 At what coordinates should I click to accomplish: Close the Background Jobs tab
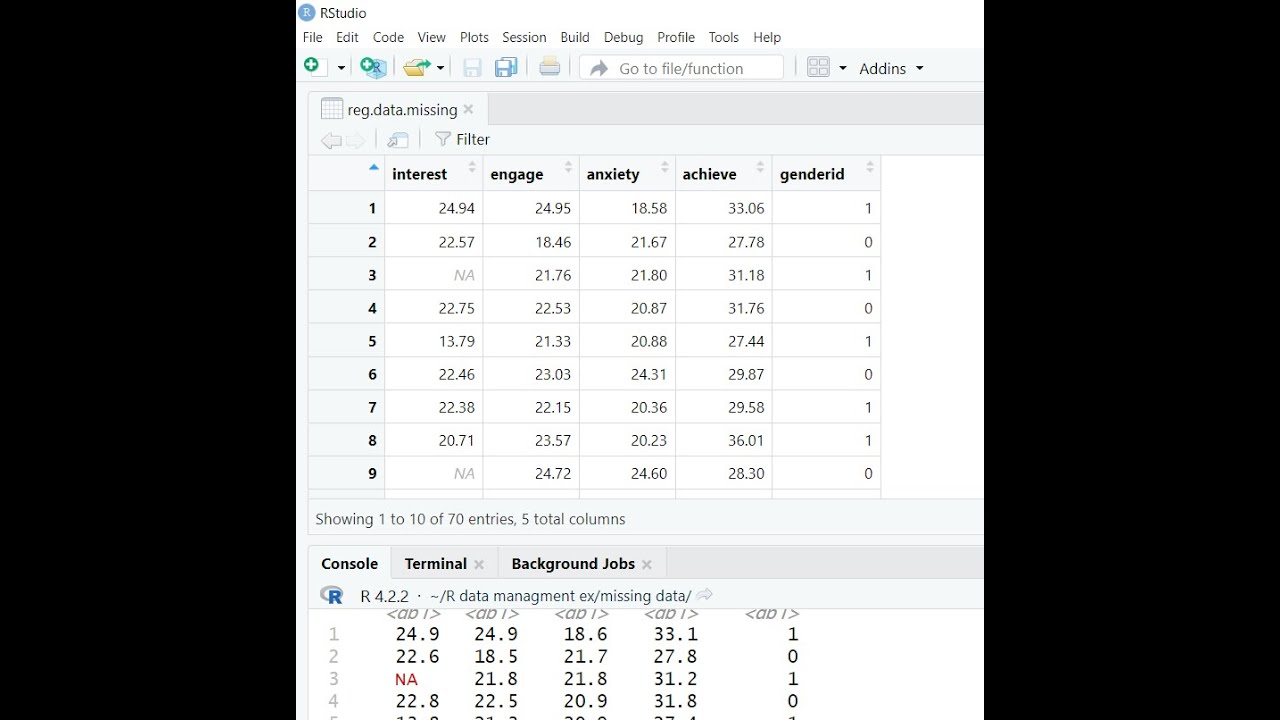[647, 564]
